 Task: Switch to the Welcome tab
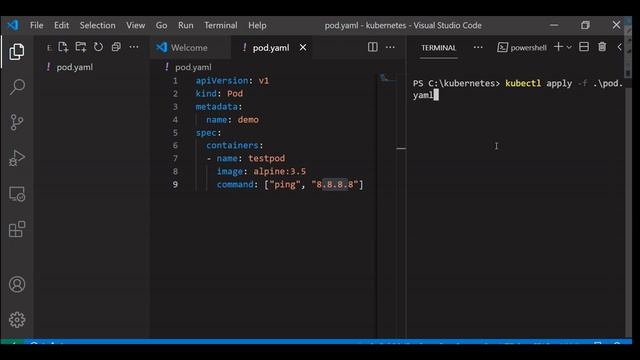pos(189,48)
